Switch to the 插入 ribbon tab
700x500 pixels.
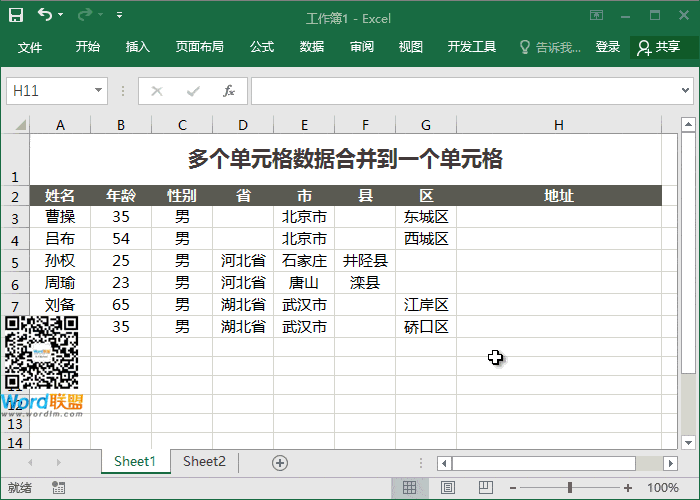click(x=138, y=46)
